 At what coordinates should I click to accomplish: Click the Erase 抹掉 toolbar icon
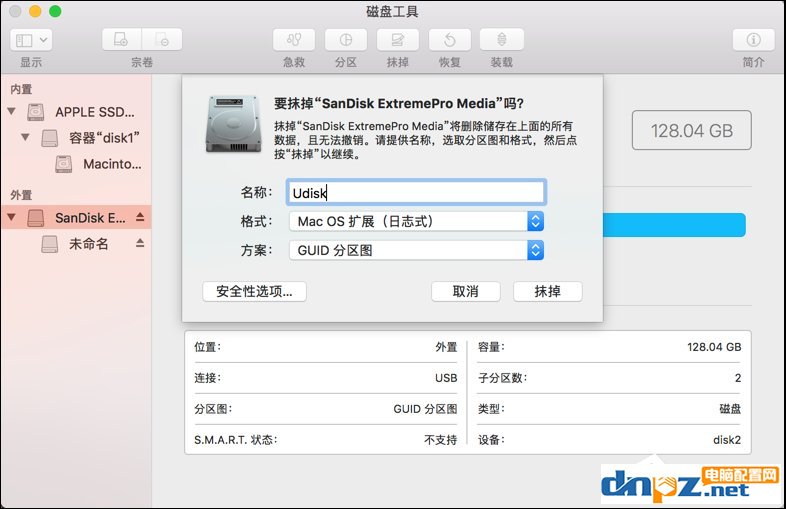(x=398, y=39)
